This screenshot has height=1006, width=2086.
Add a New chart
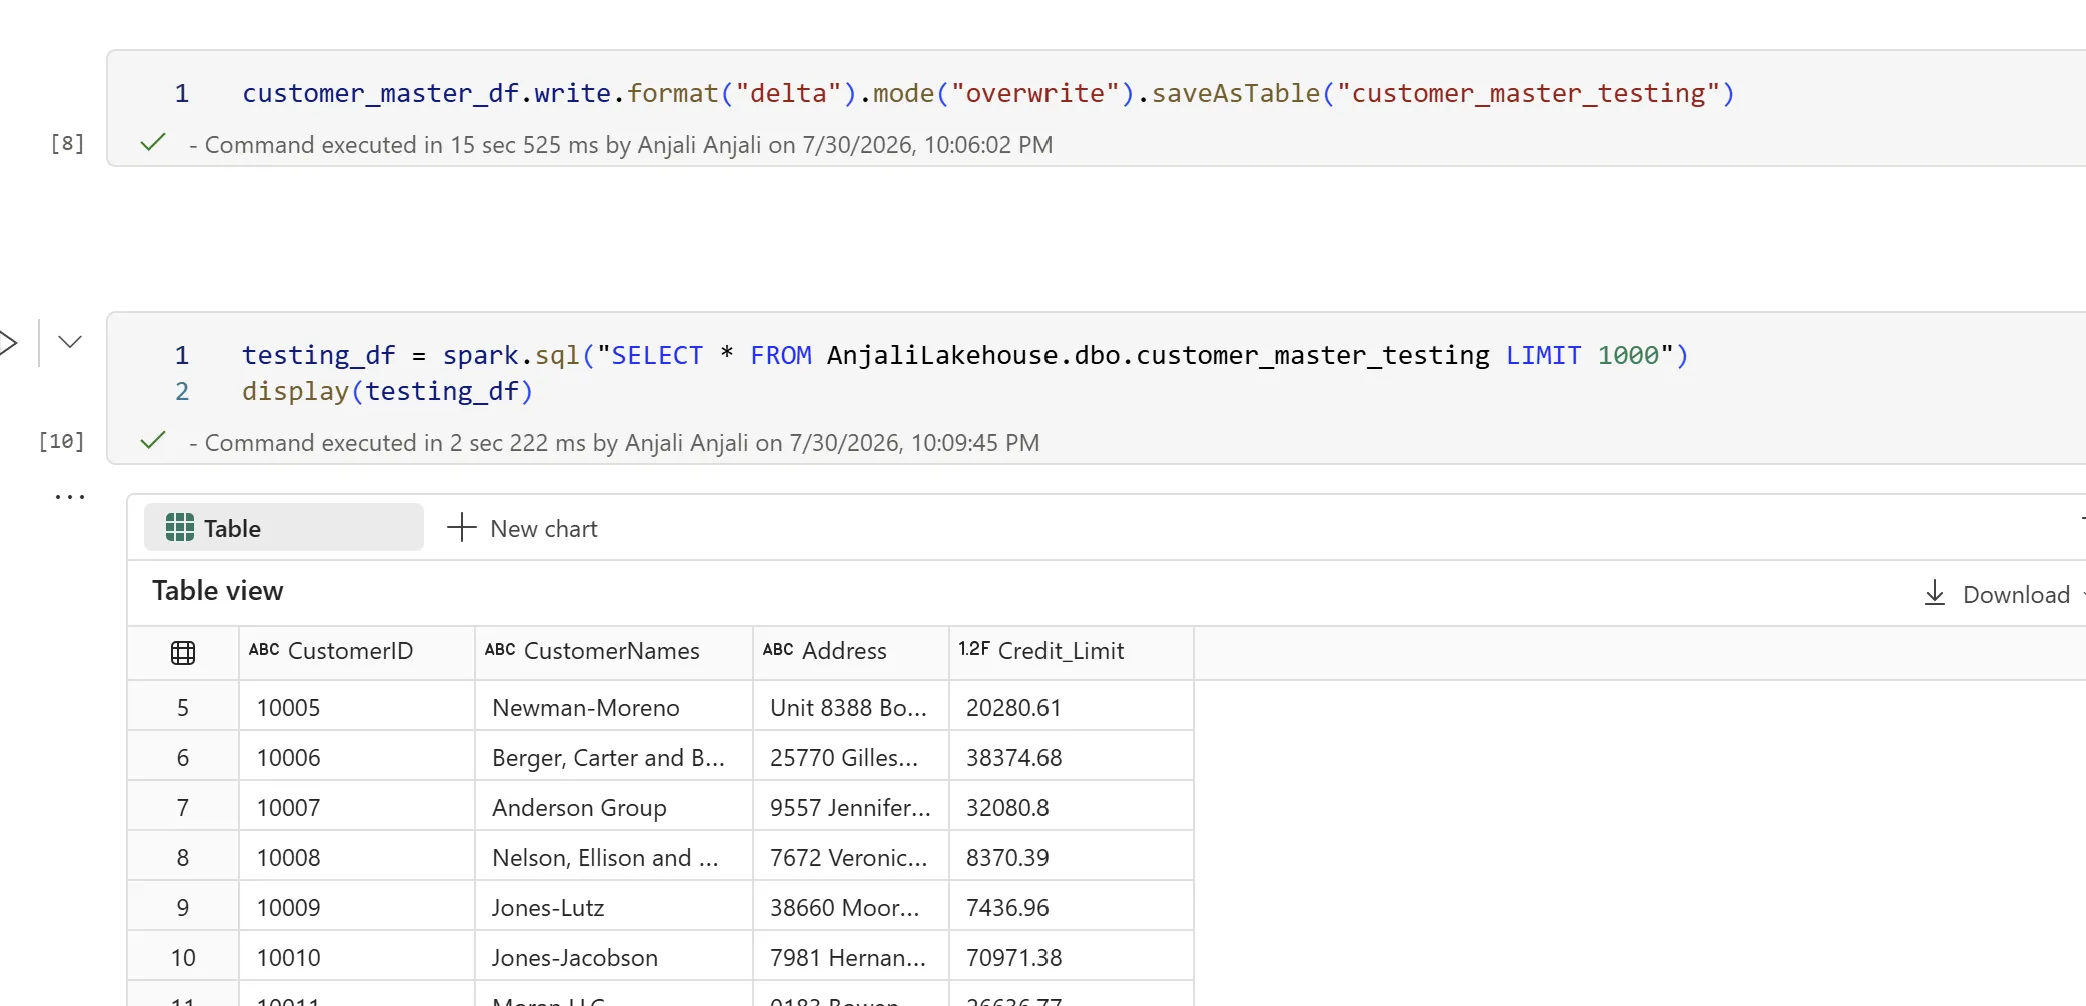[522, 528]
